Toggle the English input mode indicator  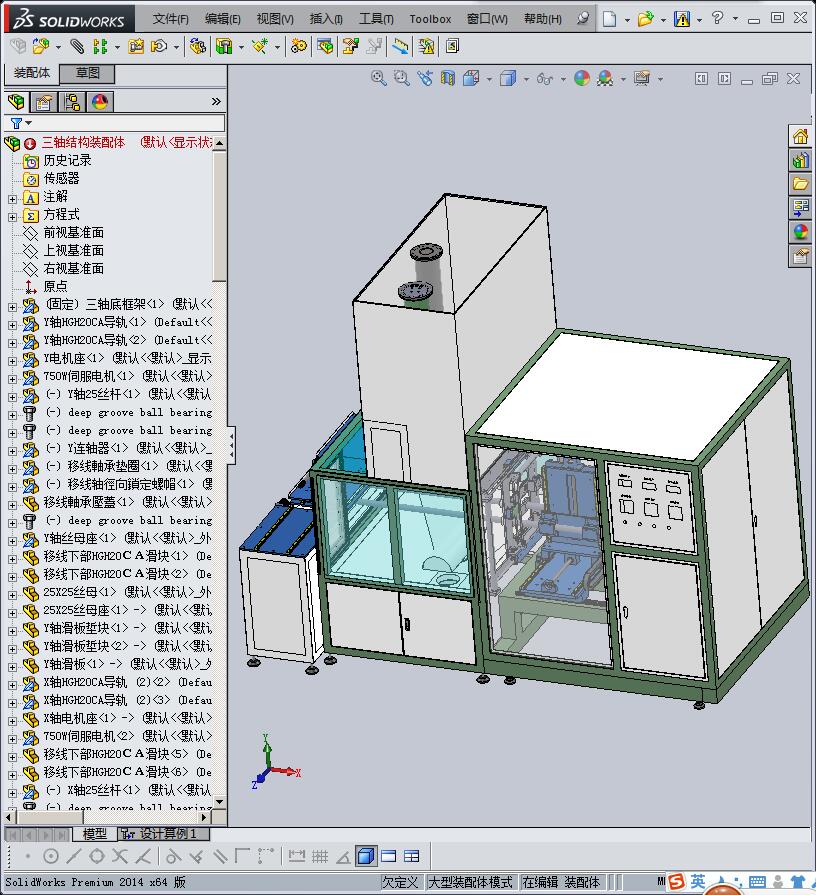(697, 882)
